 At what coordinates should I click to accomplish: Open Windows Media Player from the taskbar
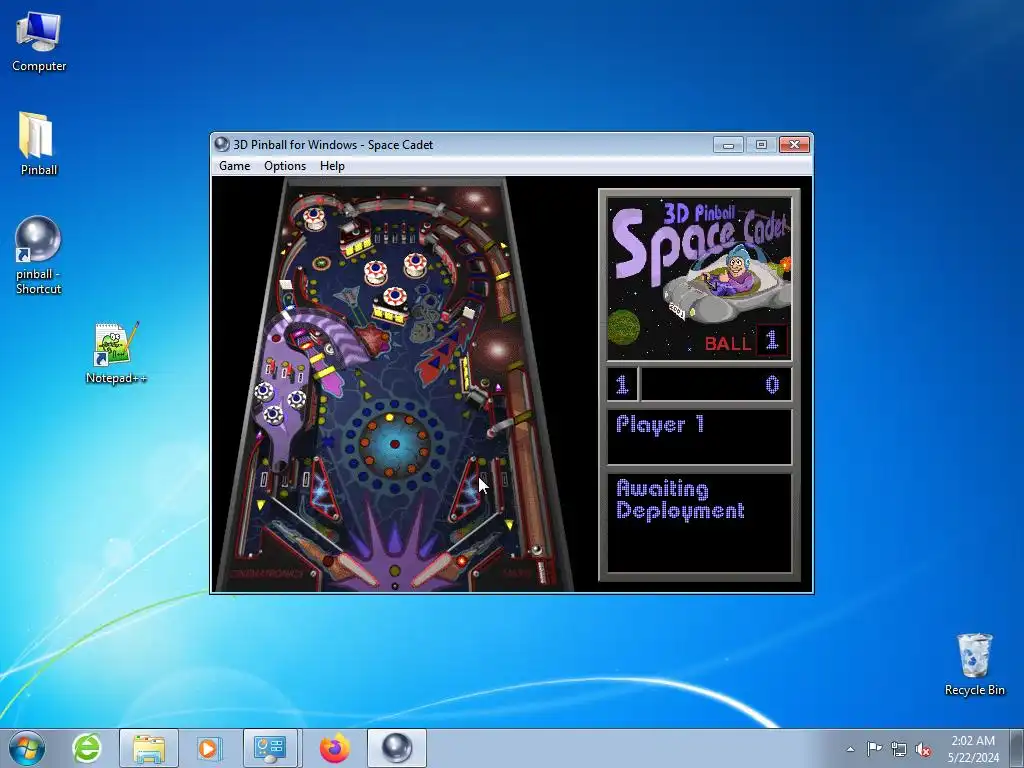coord(208,748)
